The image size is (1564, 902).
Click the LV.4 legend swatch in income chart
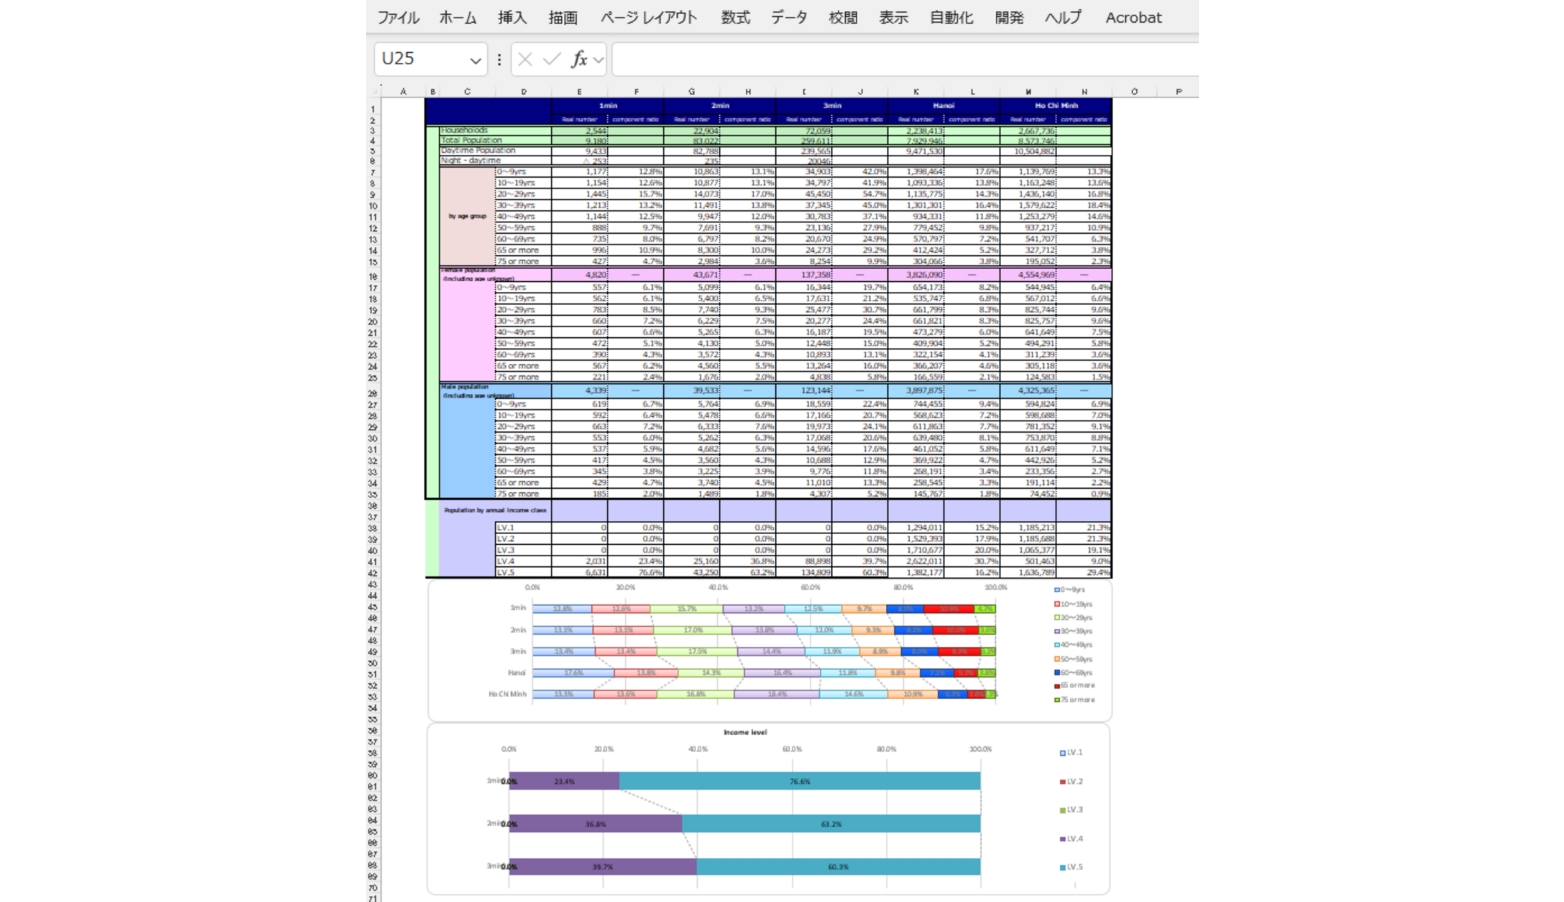click(1062, 839)
